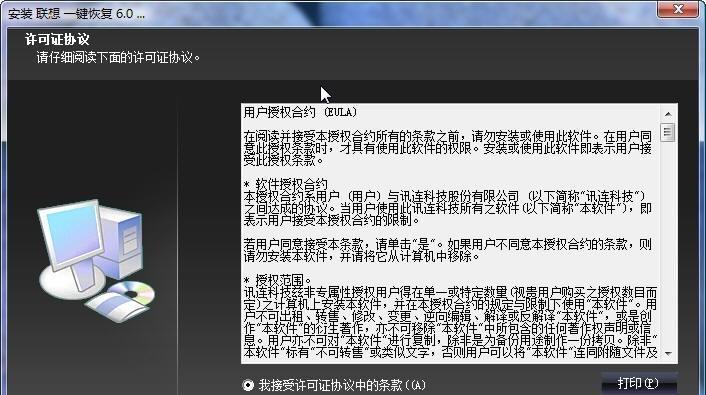The image size is (706, 395).
Task: Click the line starting "若用户同意接受本条款"
Action: 448,244
